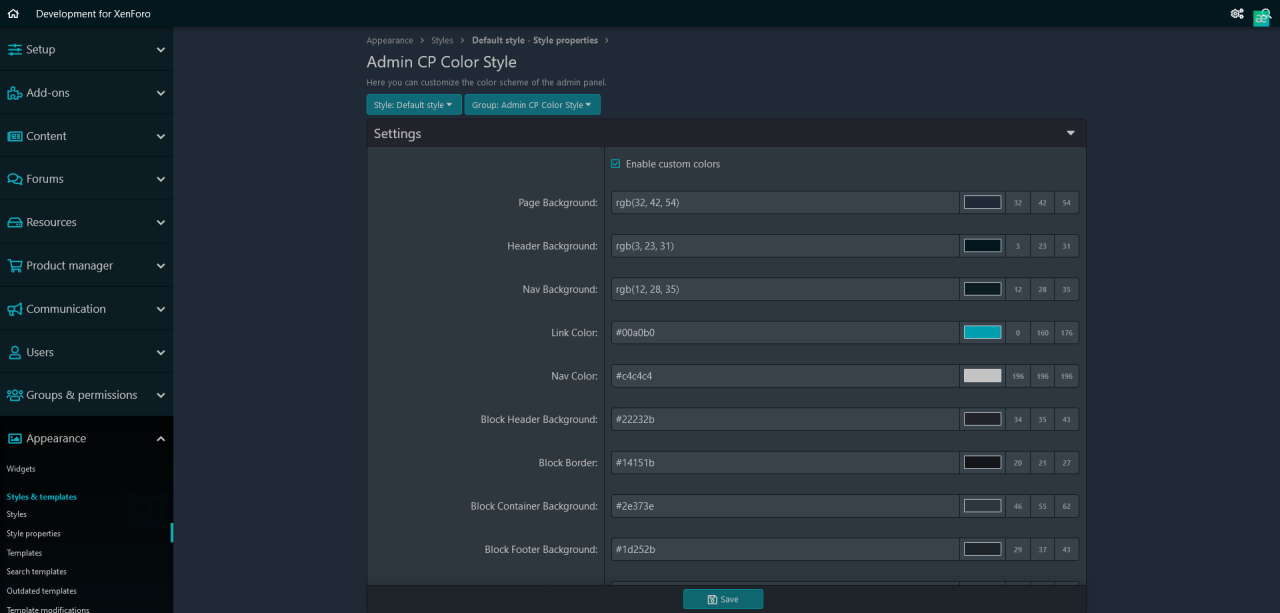Viewport: 1280px width, 613px height.
Task: Expand the Users section chevron
Action: click(161, 353)
